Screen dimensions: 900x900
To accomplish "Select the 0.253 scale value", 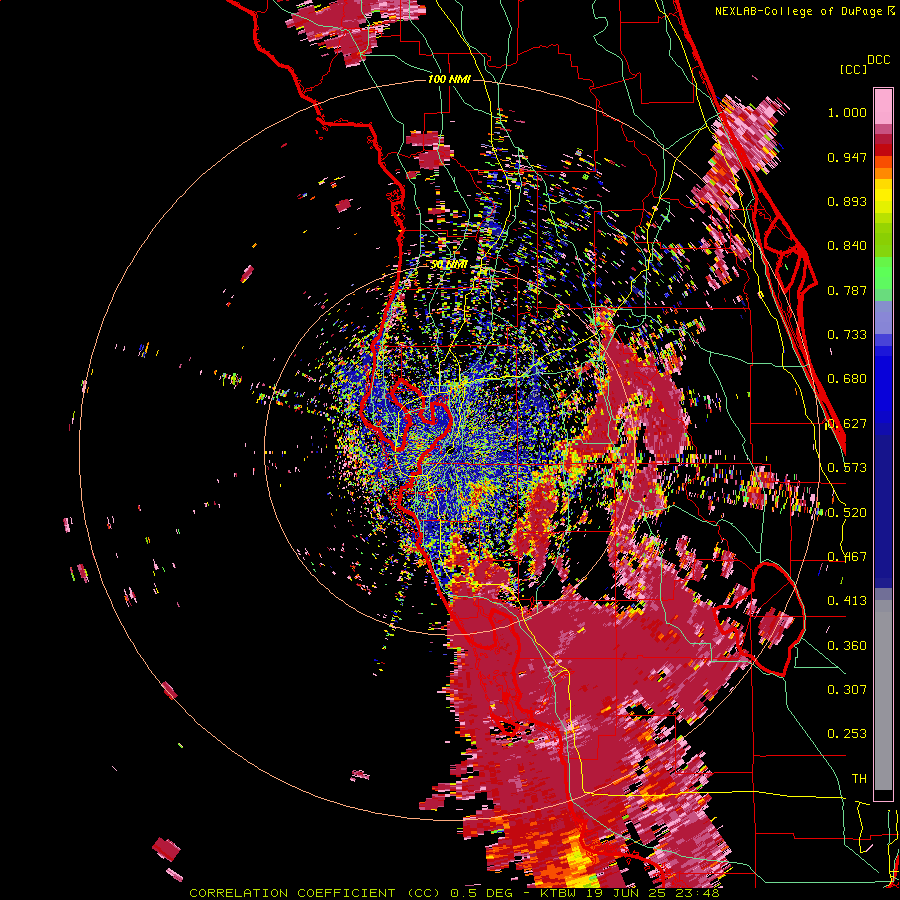I will point(847,734).
